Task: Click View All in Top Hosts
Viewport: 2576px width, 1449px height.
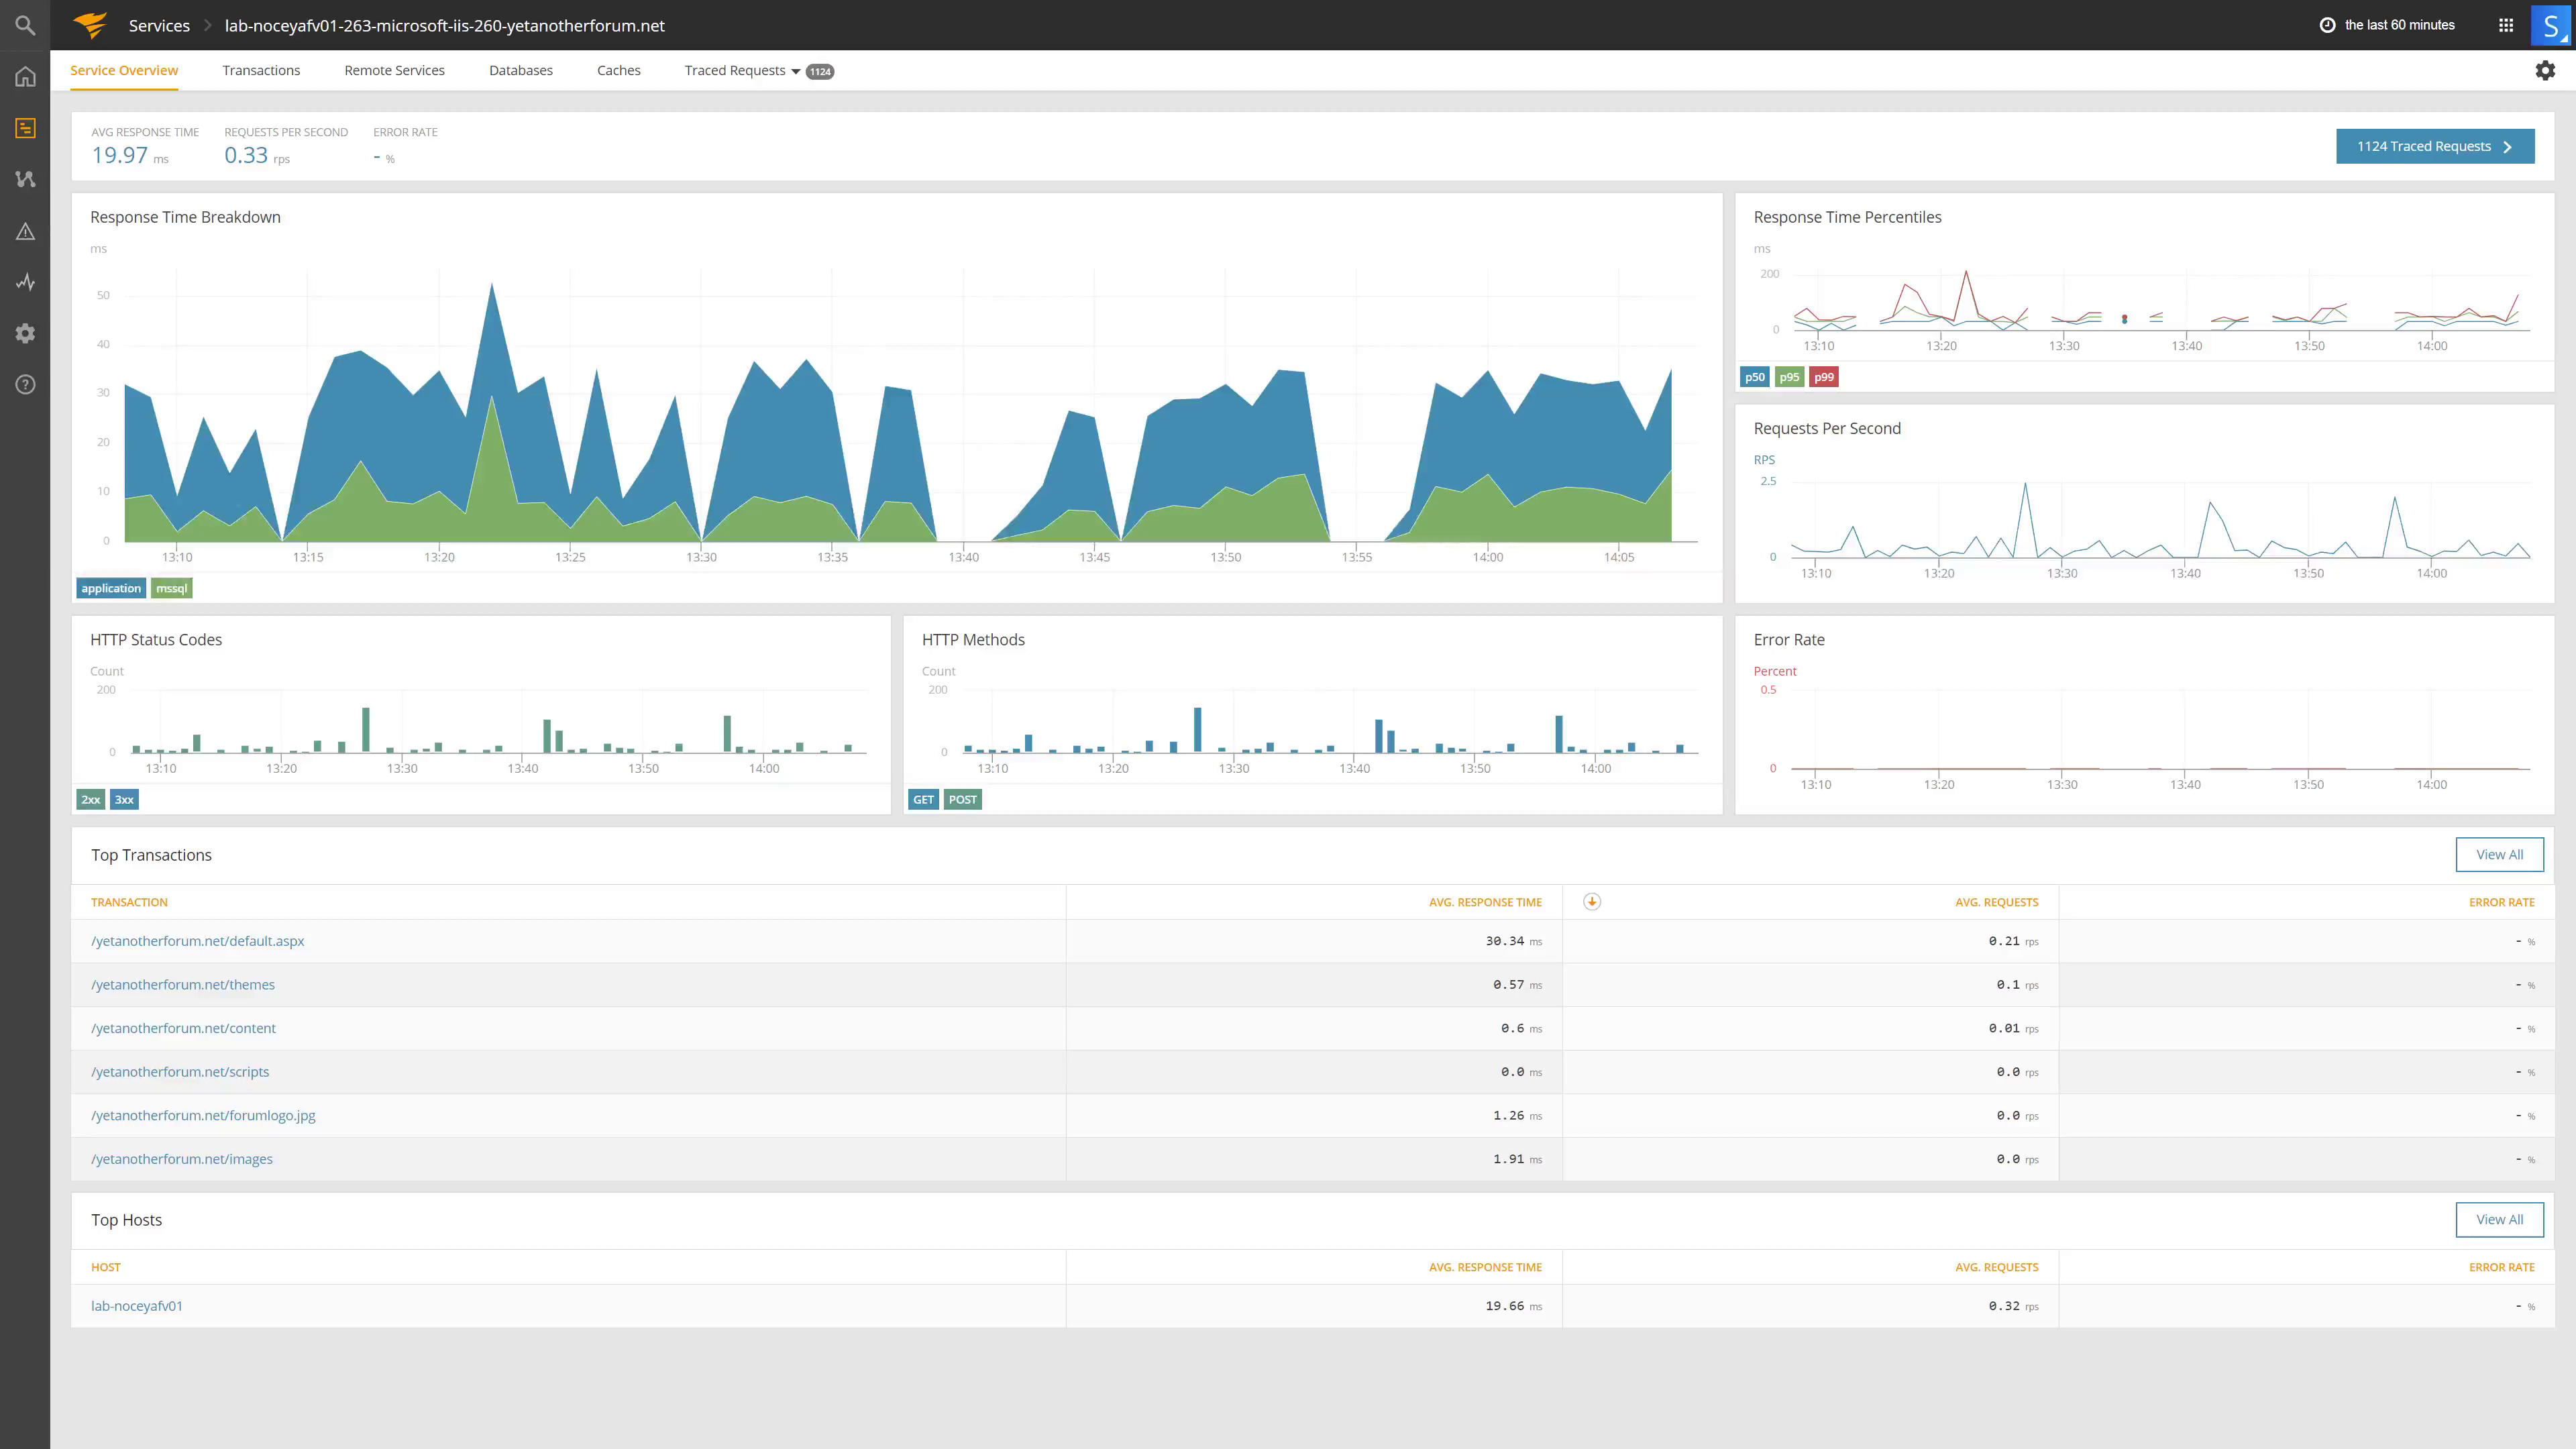Action: click(x=2499, y=1219)
